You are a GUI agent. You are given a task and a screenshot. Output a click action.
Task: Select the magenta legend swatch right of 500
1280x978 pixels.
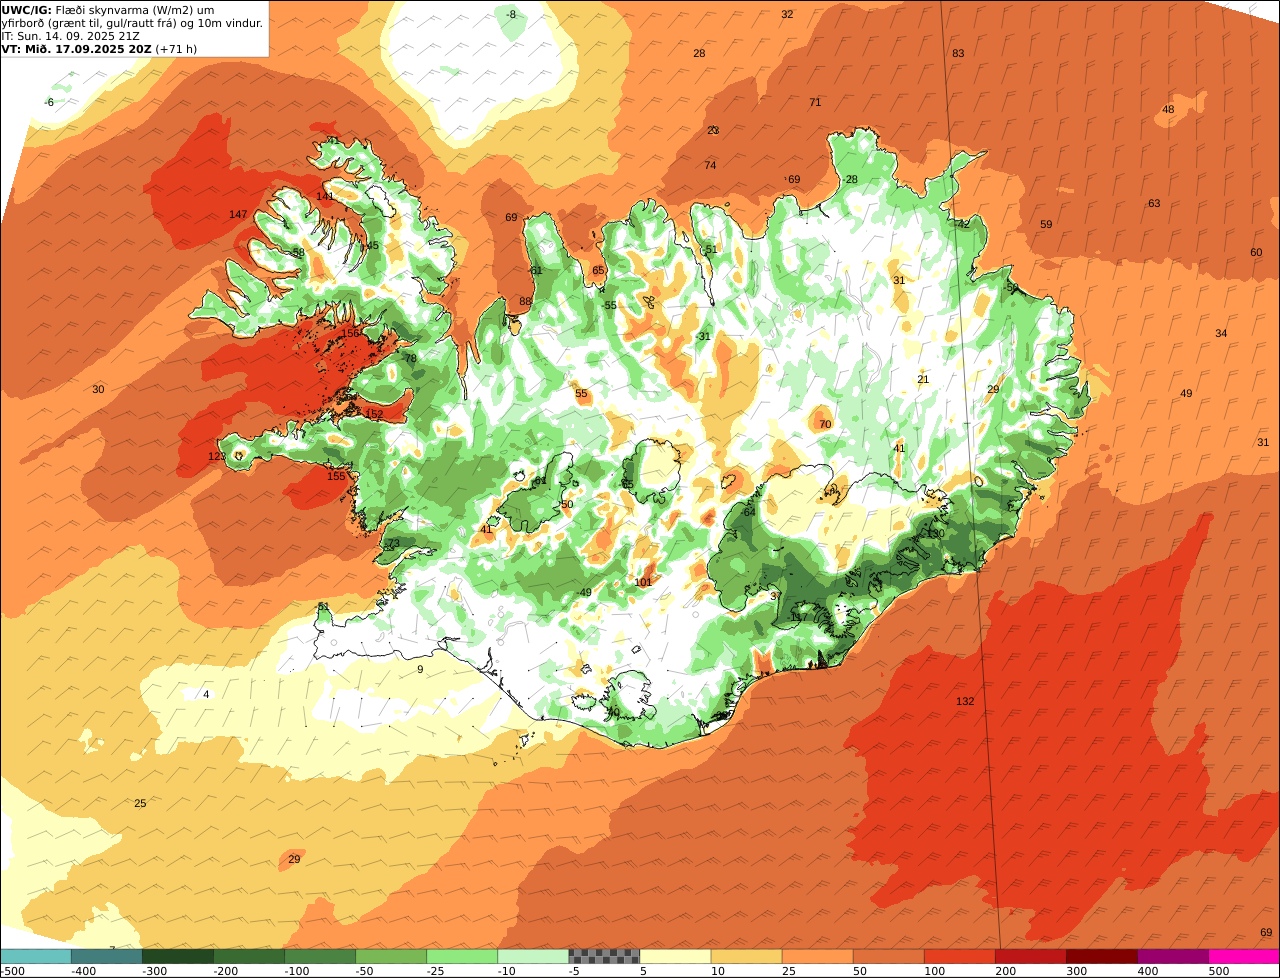[1244, 956]
